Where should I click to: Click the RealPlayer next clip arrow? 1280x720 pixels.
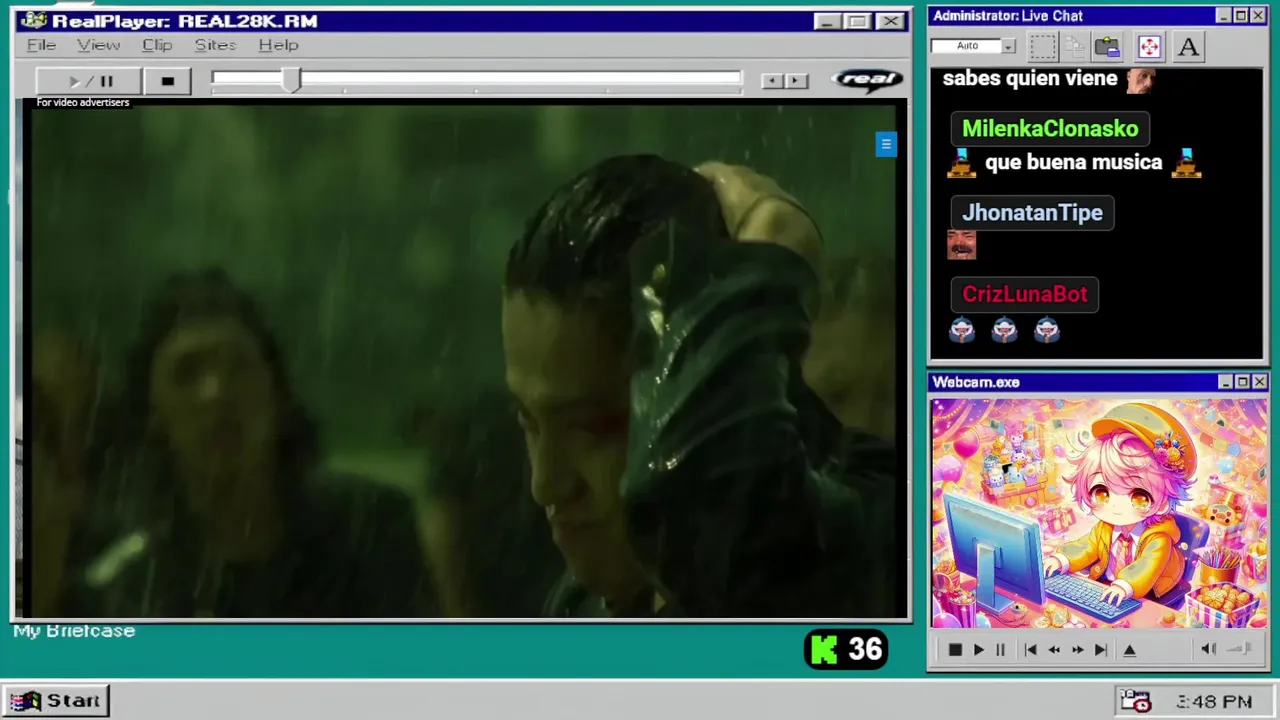796,81
